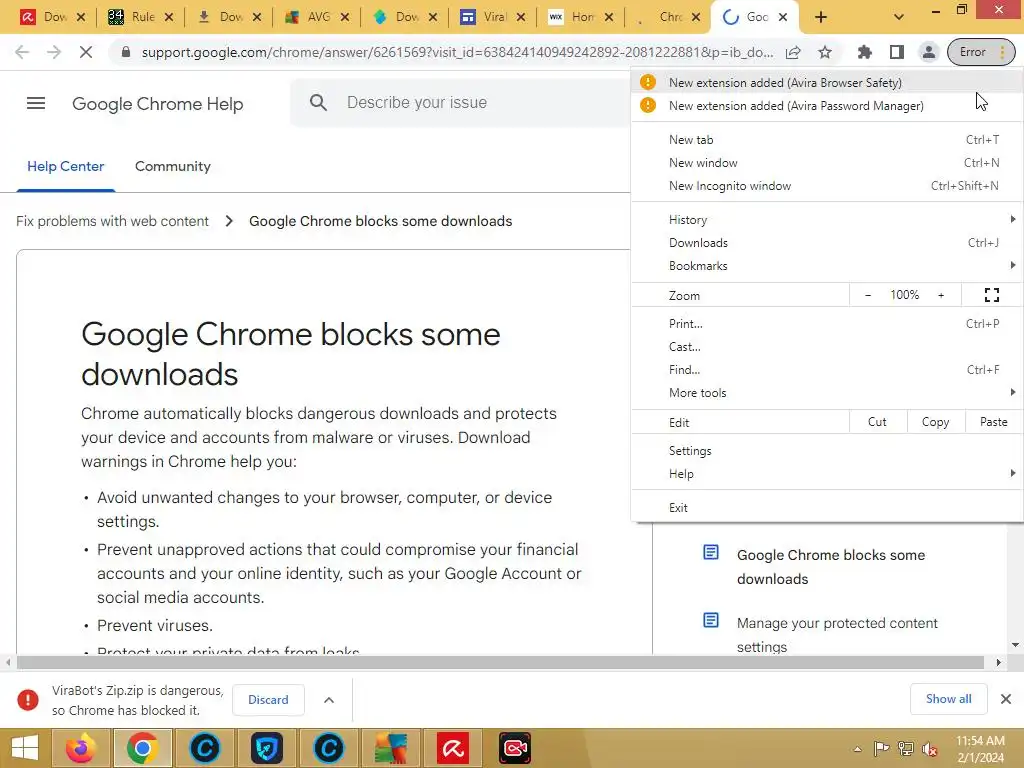This screenshot has height=768, width=1024.
Task: Open the Extensions puzzle icon
Action: [x=865, y=52]
